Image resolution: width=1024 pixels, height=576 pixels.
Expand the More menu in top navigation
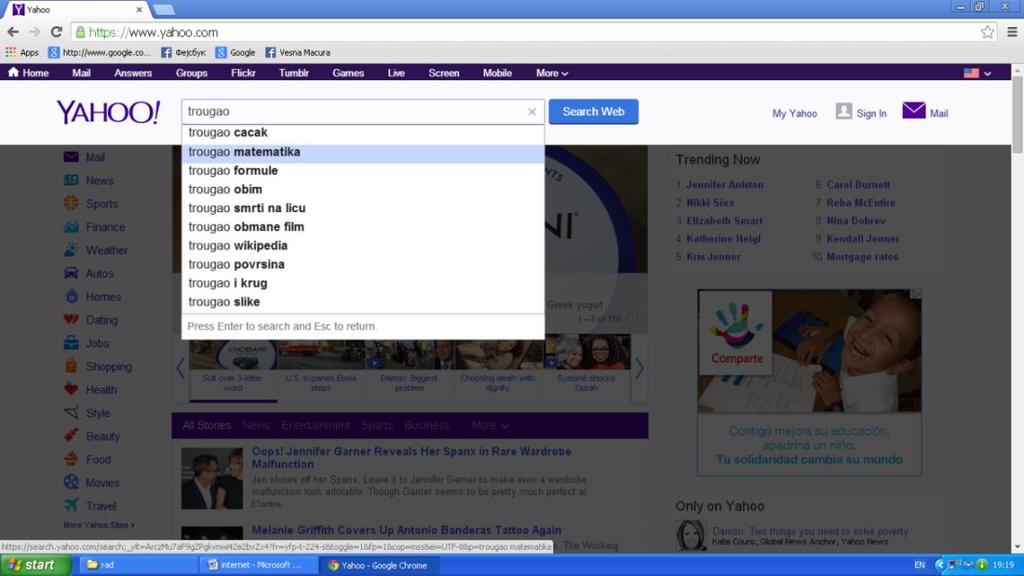click(552, 73)
